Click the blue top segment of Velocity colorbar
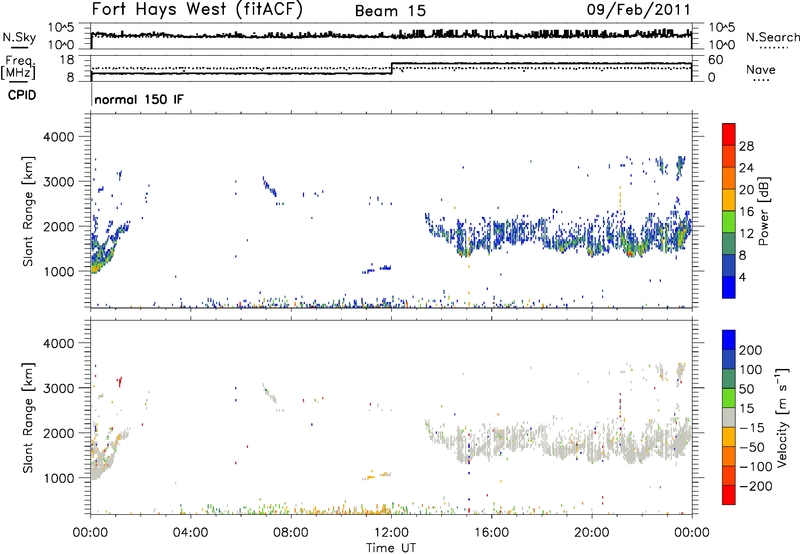800x554 pixels. (x=729, y=340)
